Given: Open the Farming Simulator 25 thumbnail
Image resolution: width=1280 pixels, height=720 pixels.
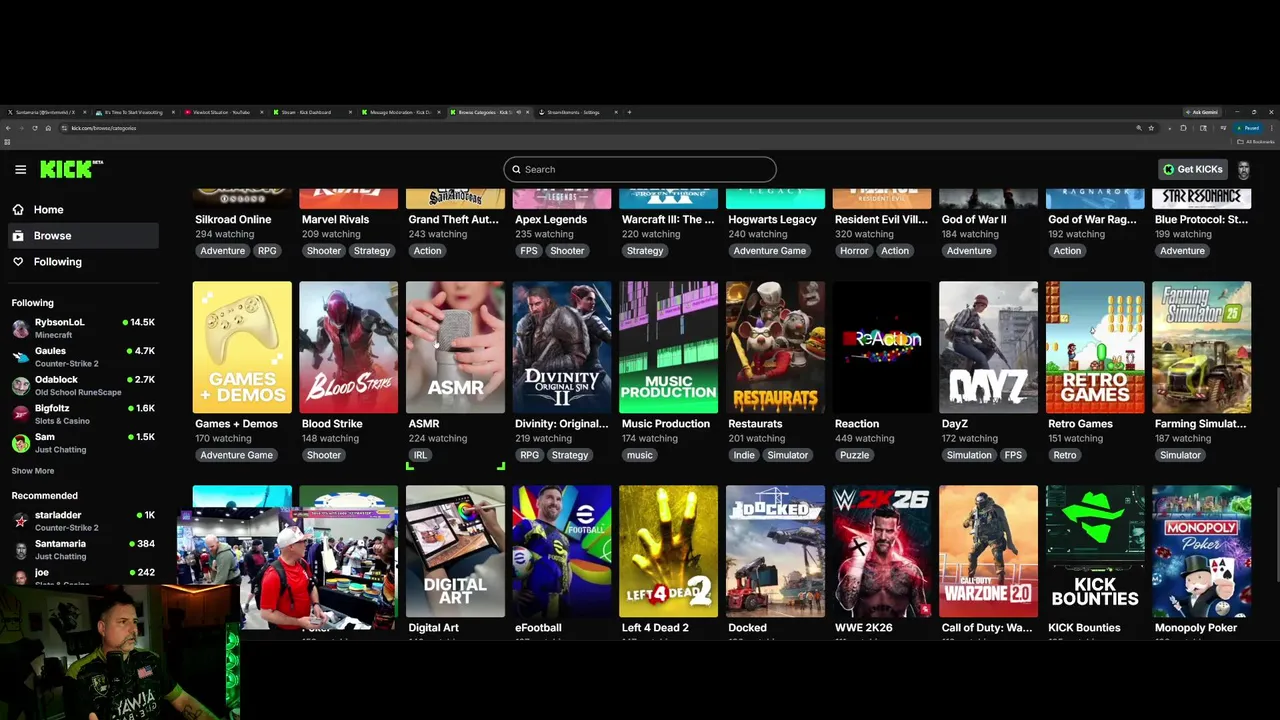Looking at the screenshot, I should coord(1201,347).
